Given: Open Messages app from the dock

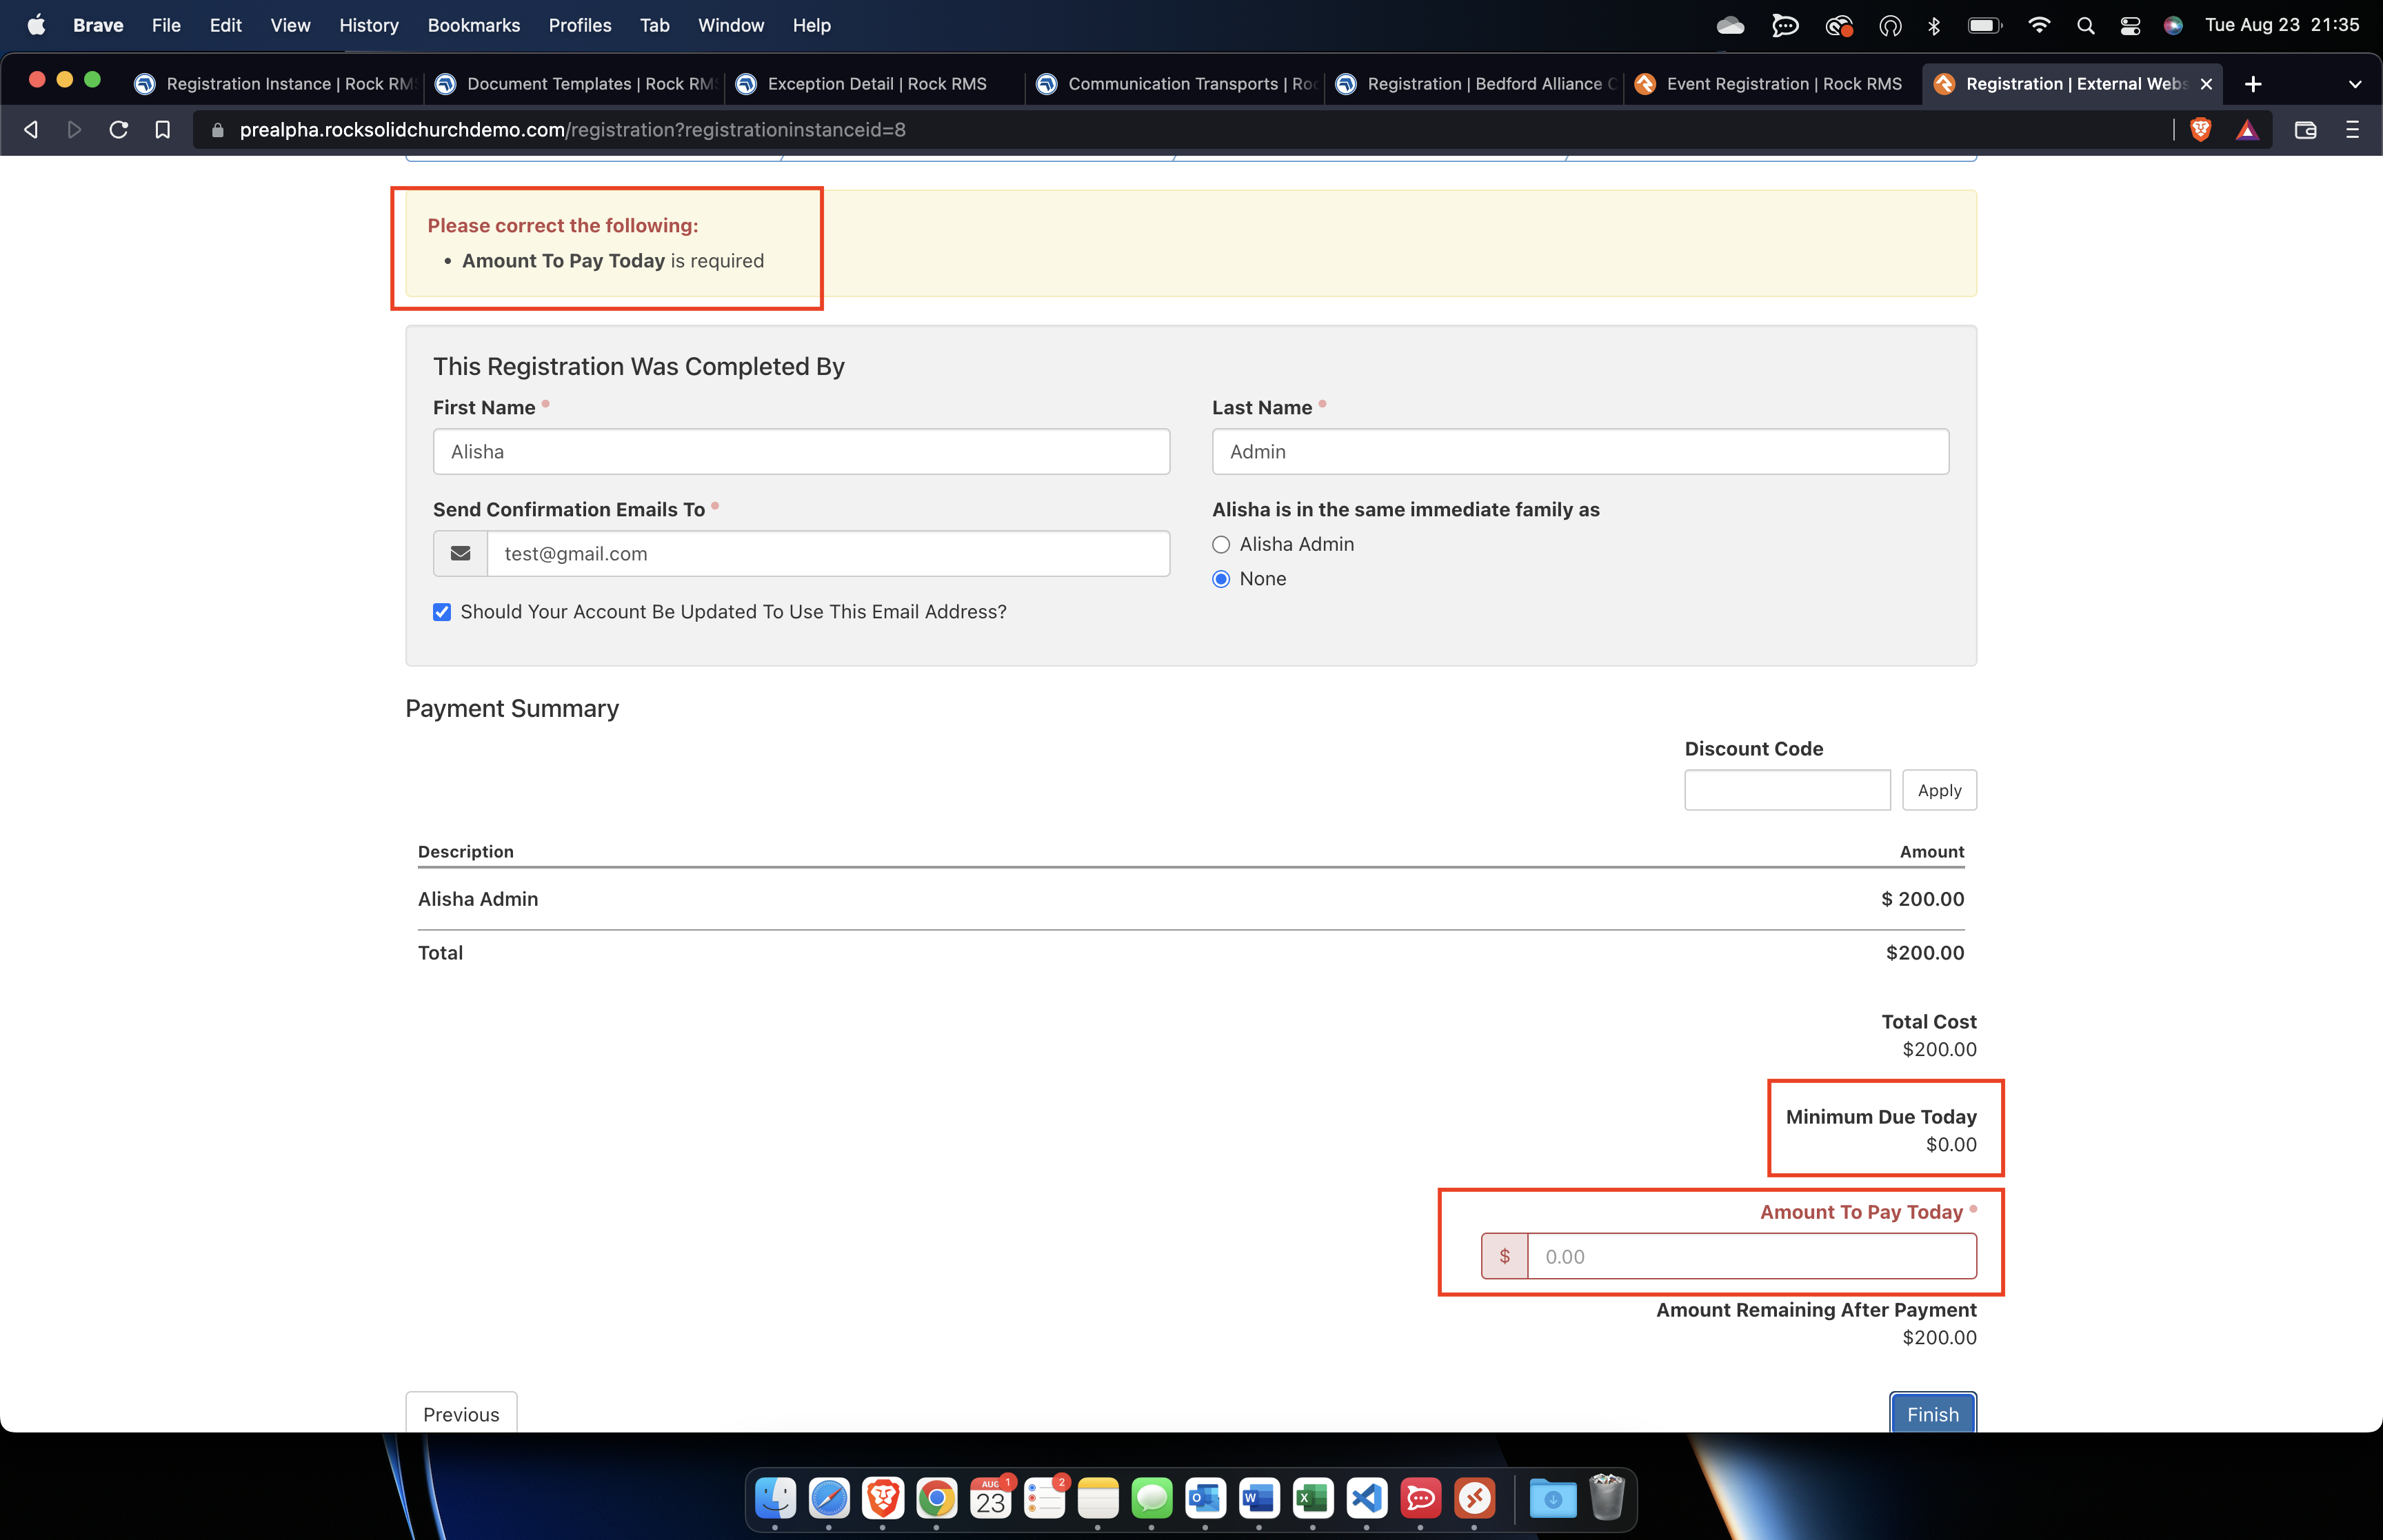Looking at the screenshot, I should point(1152,1498).
